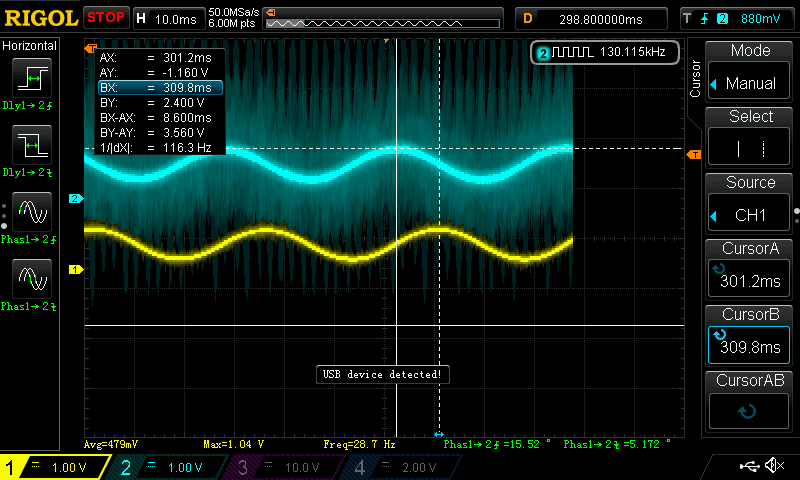The image size is (800, 480).
Task: Click the highlighted BX 309.8ms row
Action: tap(160, 88)
